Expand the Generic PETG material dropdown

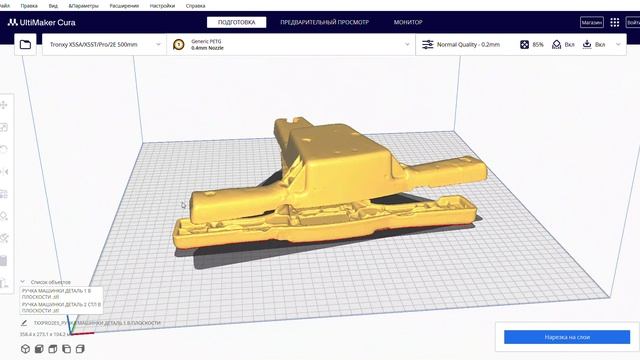point(407,44)
